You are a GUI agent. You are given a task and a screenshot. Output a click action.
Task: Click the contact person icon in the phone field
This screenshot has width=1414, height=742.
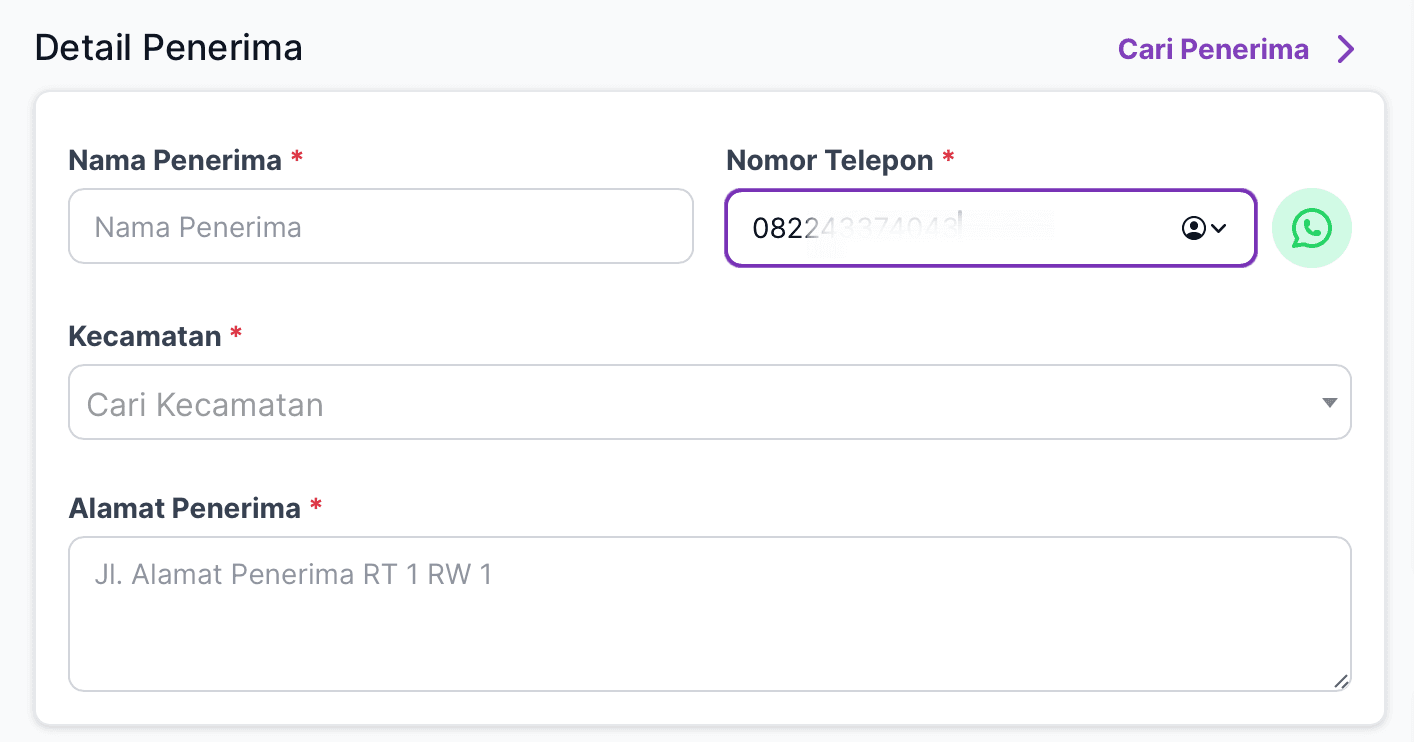tap(1193, 228)
